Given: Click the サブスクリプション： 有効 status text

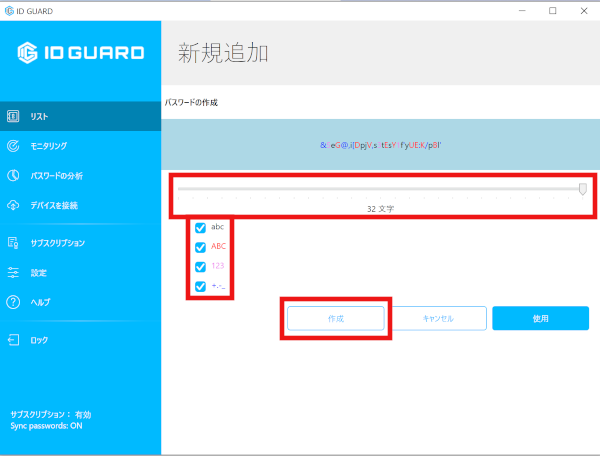Looking at the screenshot, I should tap(51, 414).
